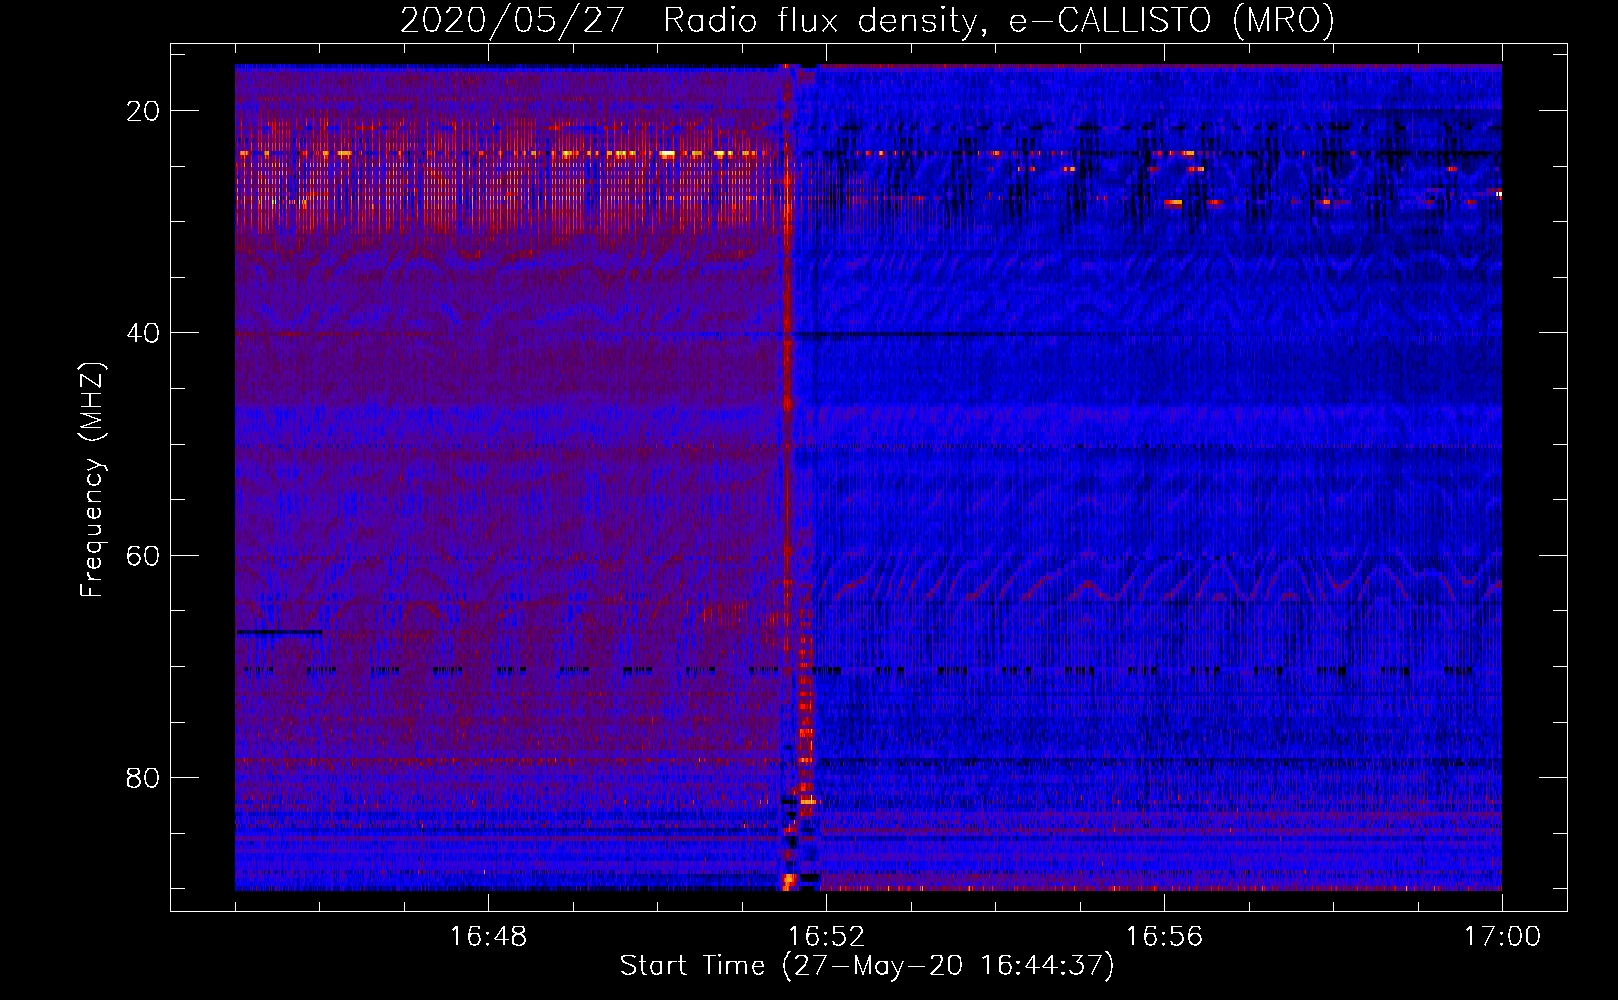The width and height of the screenshot is (1618, 1000).
Task: Click the 16:48 time axis label
Action: [488, 937]
